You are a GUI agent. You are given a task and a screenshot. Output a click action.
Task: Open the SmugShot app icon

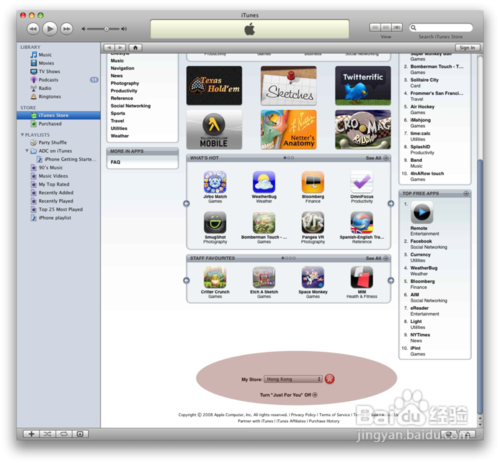(x=215, y=222)
